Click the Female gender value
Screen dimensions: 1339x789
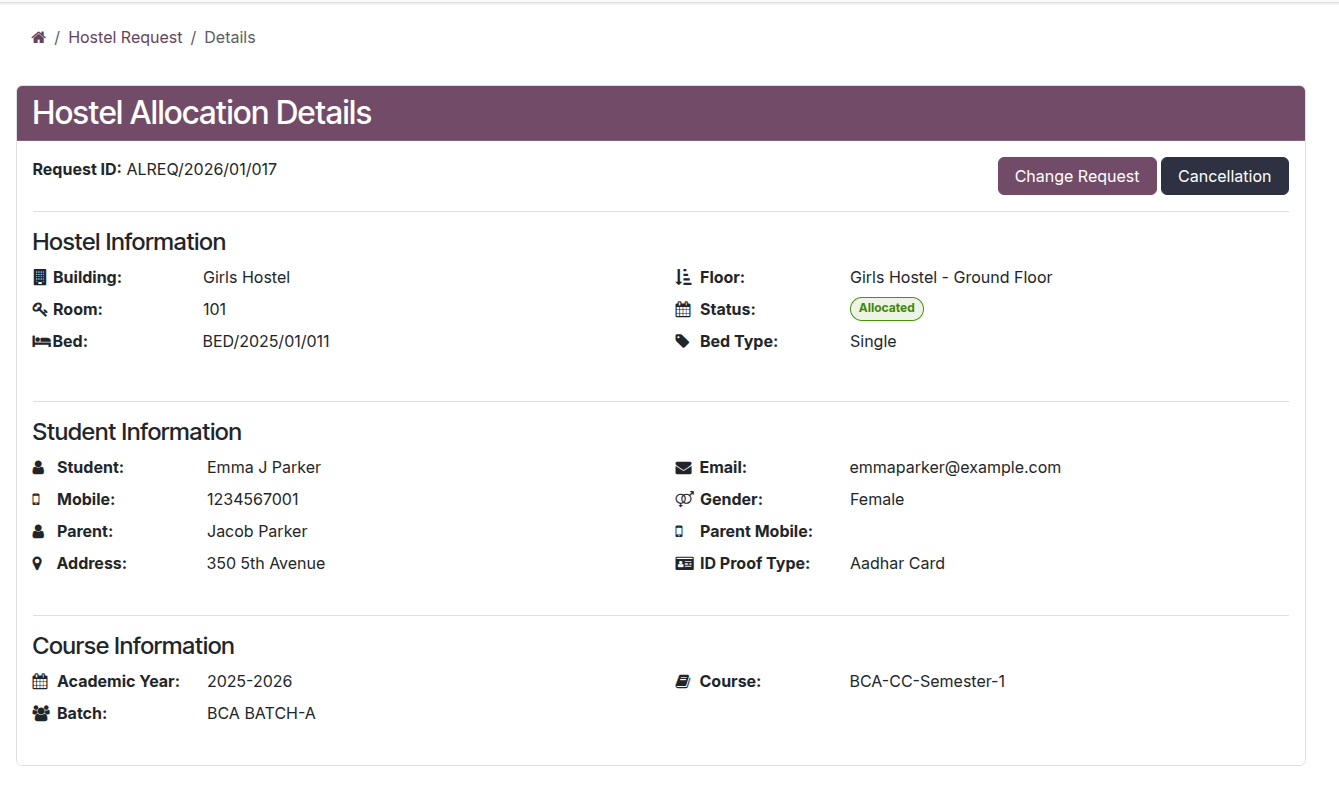click(877, 500)
